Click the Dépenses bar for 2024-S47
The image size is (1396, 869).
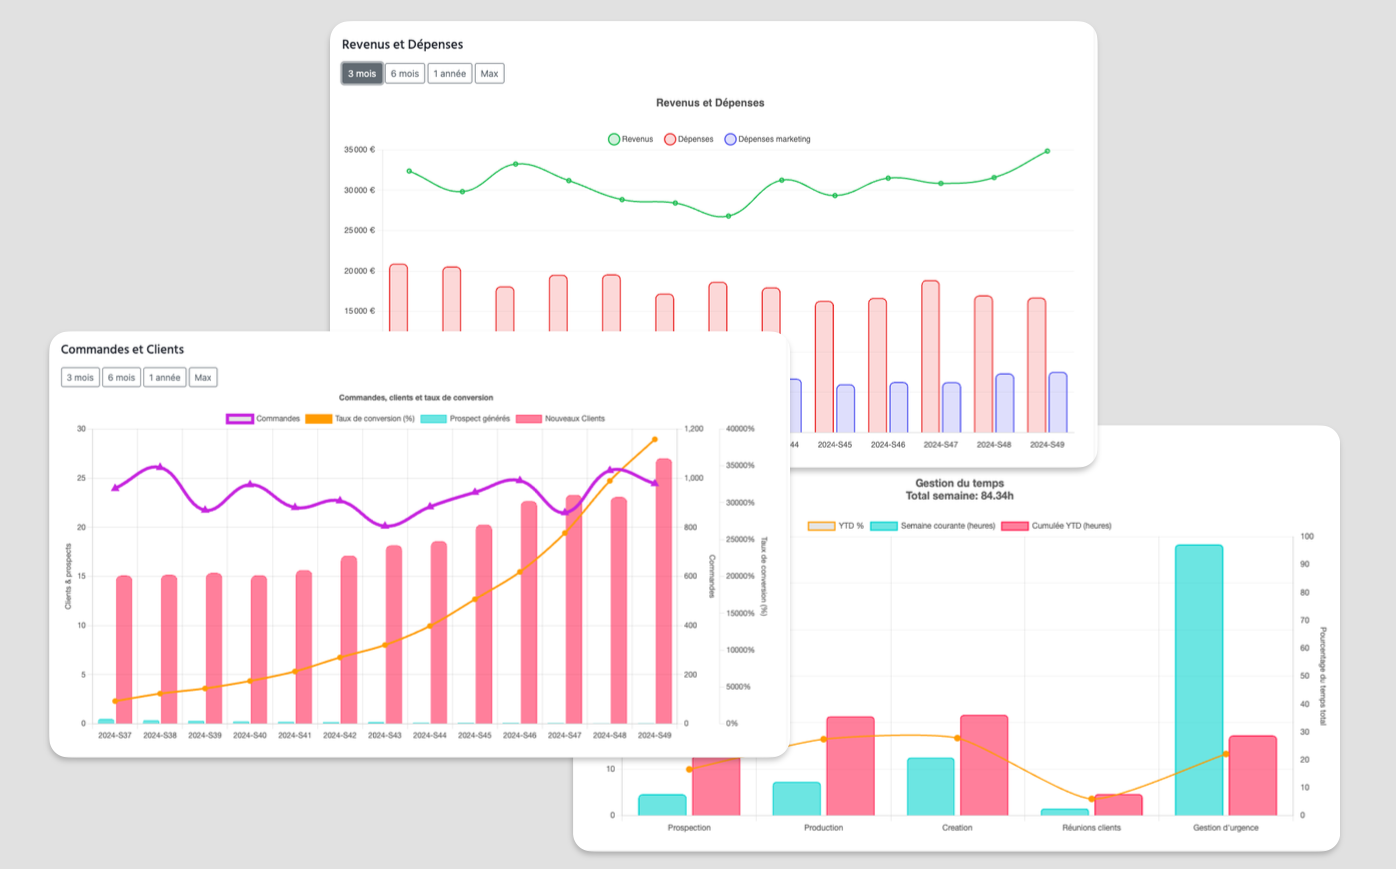[930, 357]
